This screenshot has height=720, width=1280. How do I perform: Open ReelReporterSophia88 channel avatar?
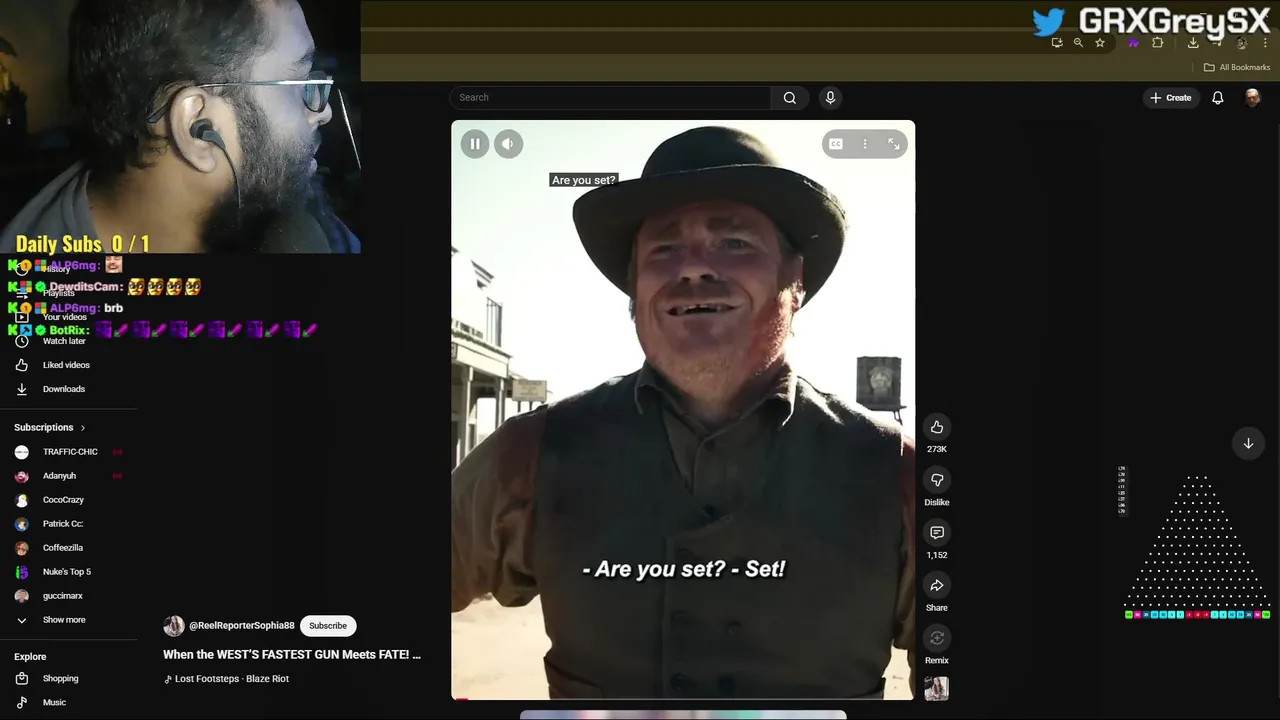174,626
